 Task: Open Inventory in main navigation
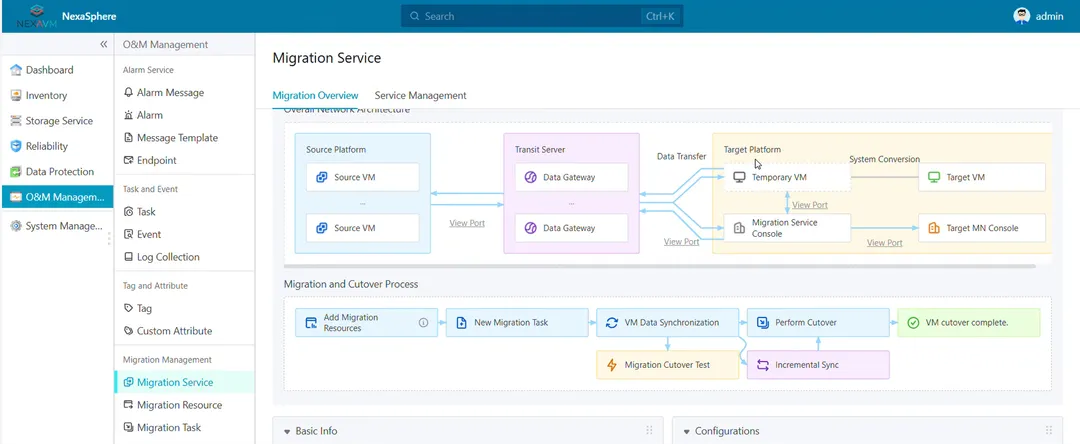point(56,96)
